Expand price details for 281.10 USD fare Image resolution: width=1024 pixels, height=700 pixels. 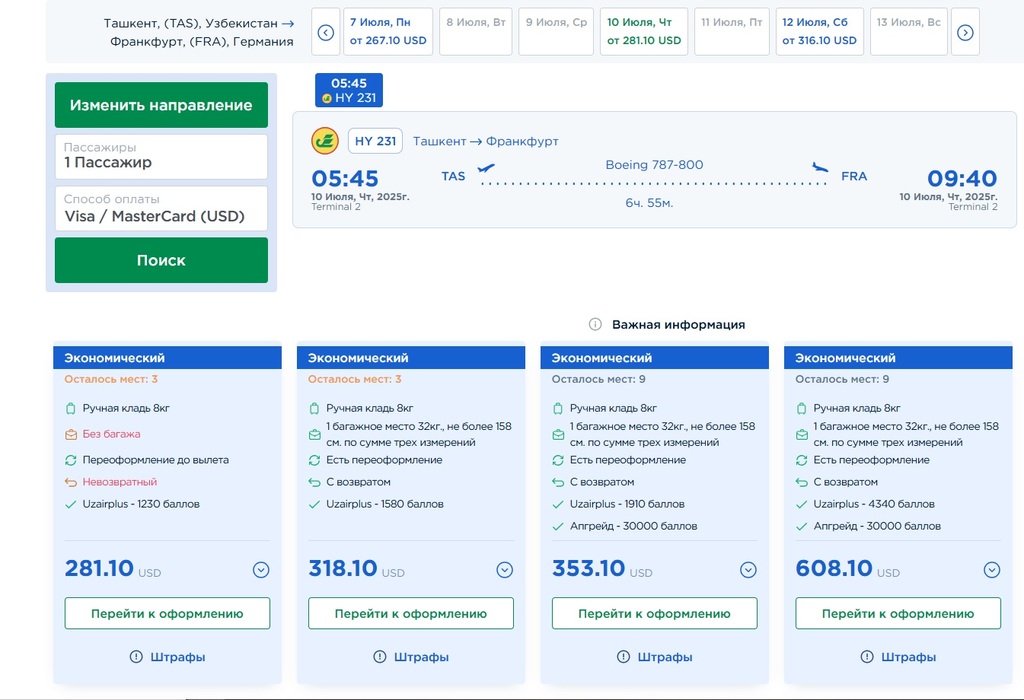[x=261, y=570]
